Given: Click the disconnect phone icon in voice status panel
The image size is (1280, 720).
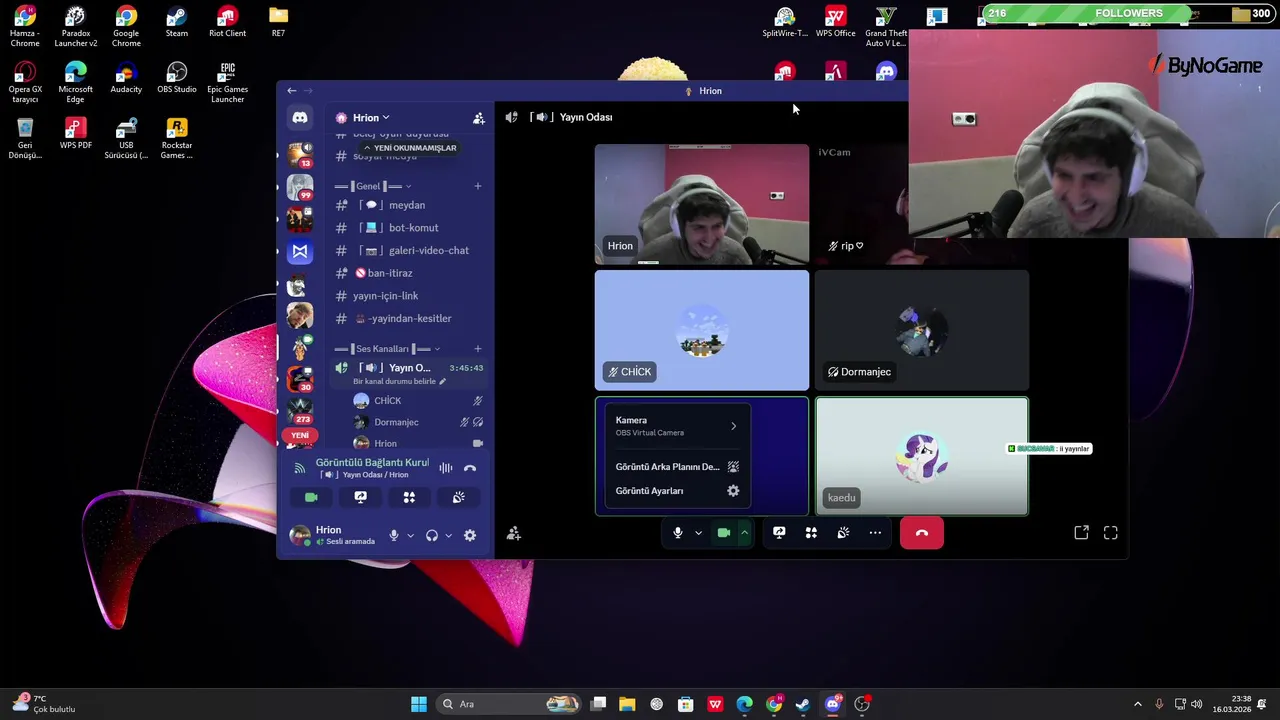Looking at the screenshot, I should pos(470,468).
